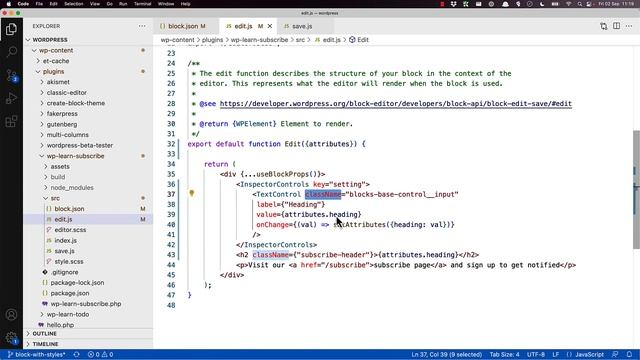640x360 pixels.
Task: Collapse the plugins folder
Action: (88, 71)
